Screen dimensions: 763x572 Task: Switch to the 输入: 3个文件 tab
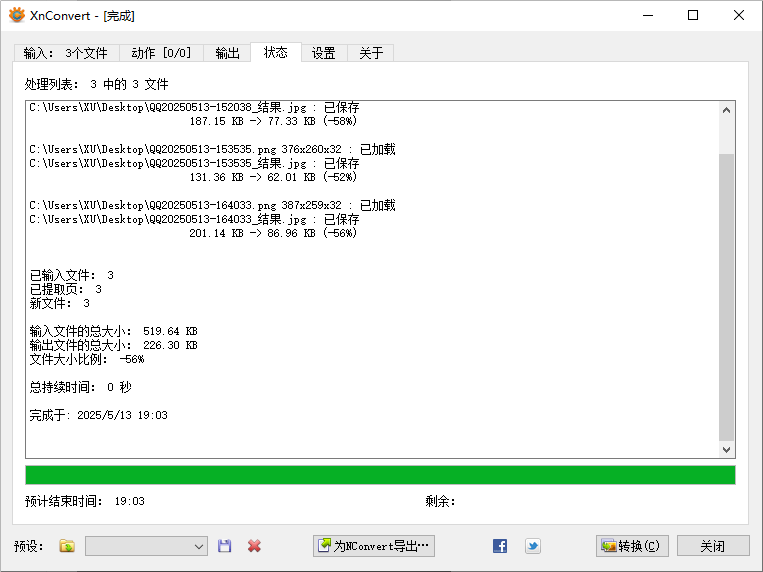pyautogui.click(x=66, y=53)
